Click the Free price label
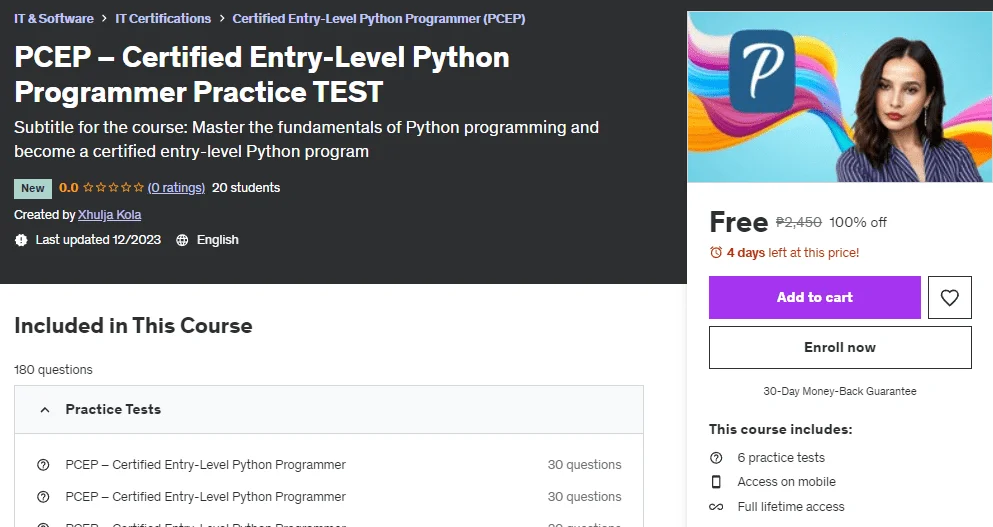The image size is (993, 527). [x=738, y=222]
